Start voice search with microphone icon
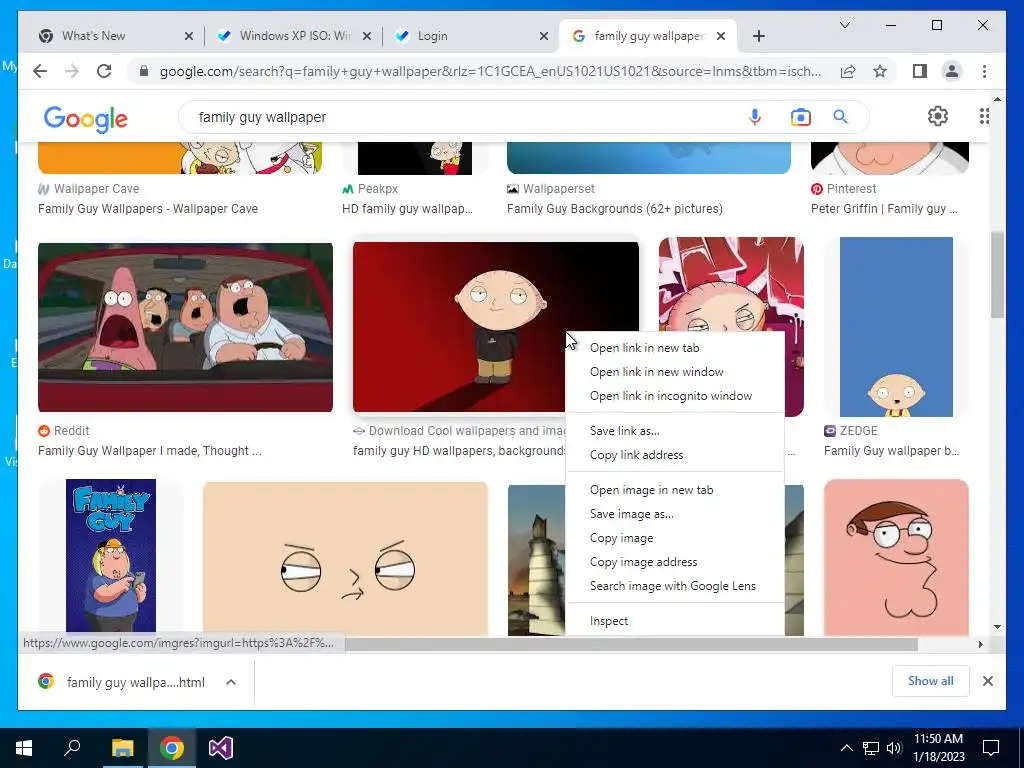Viewport: 1024px width, 768px height. pos(755,117)
